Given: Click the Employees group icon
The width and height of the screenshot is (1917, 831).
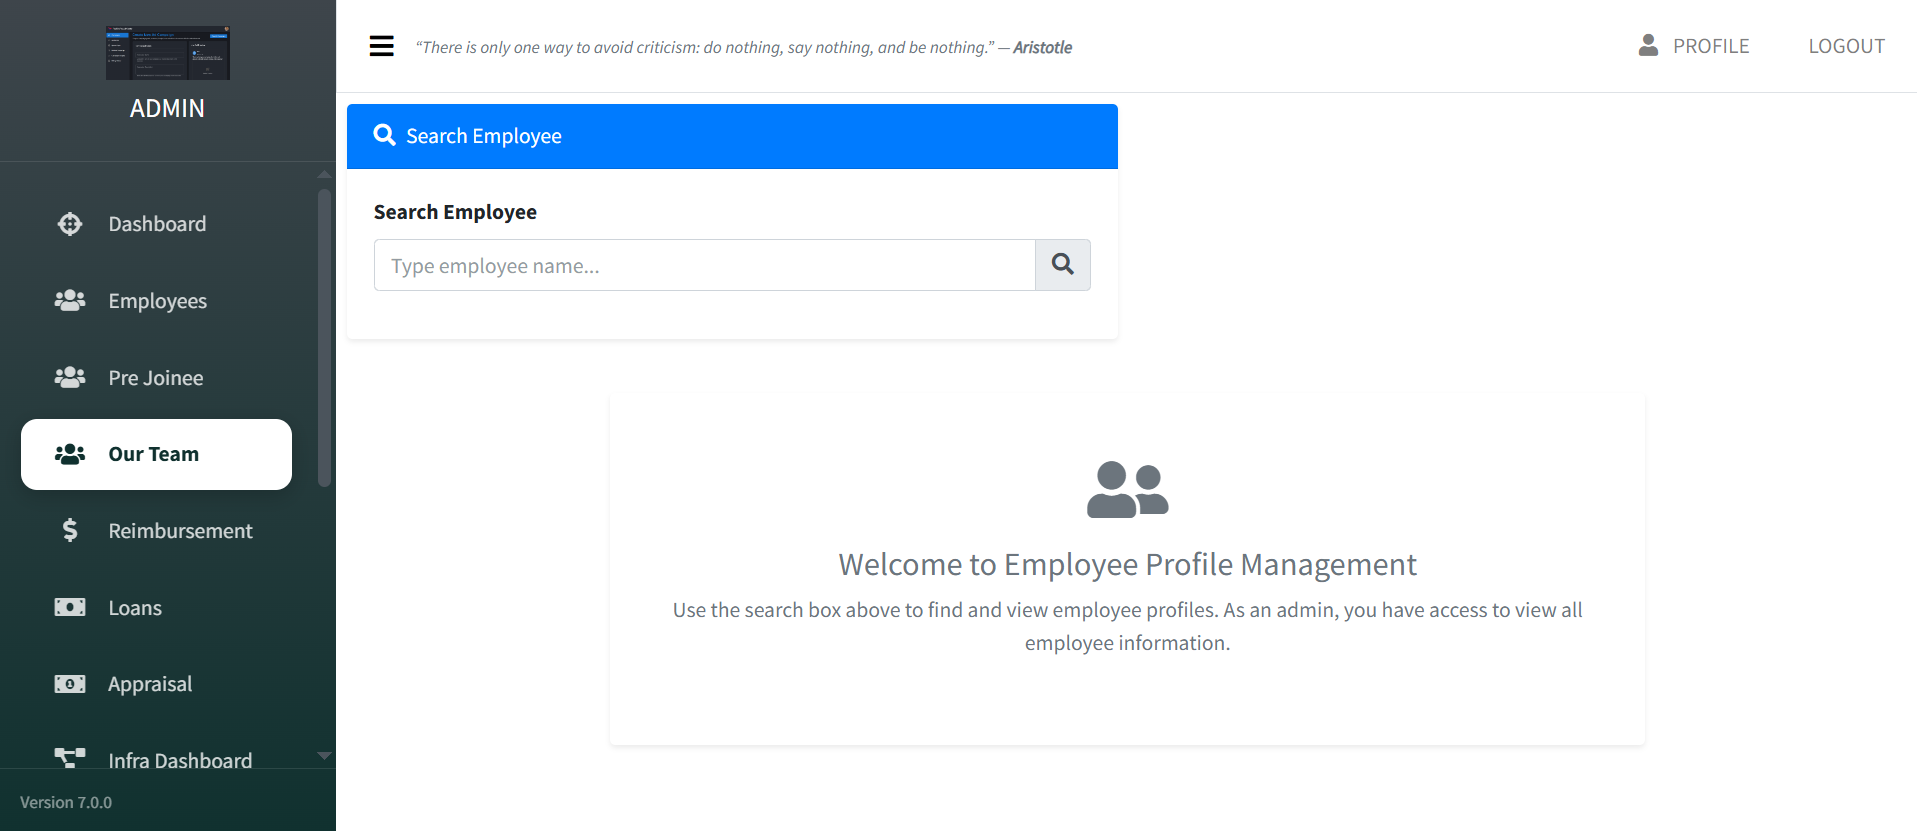Looking at the screenshot, I should [70, 300].
